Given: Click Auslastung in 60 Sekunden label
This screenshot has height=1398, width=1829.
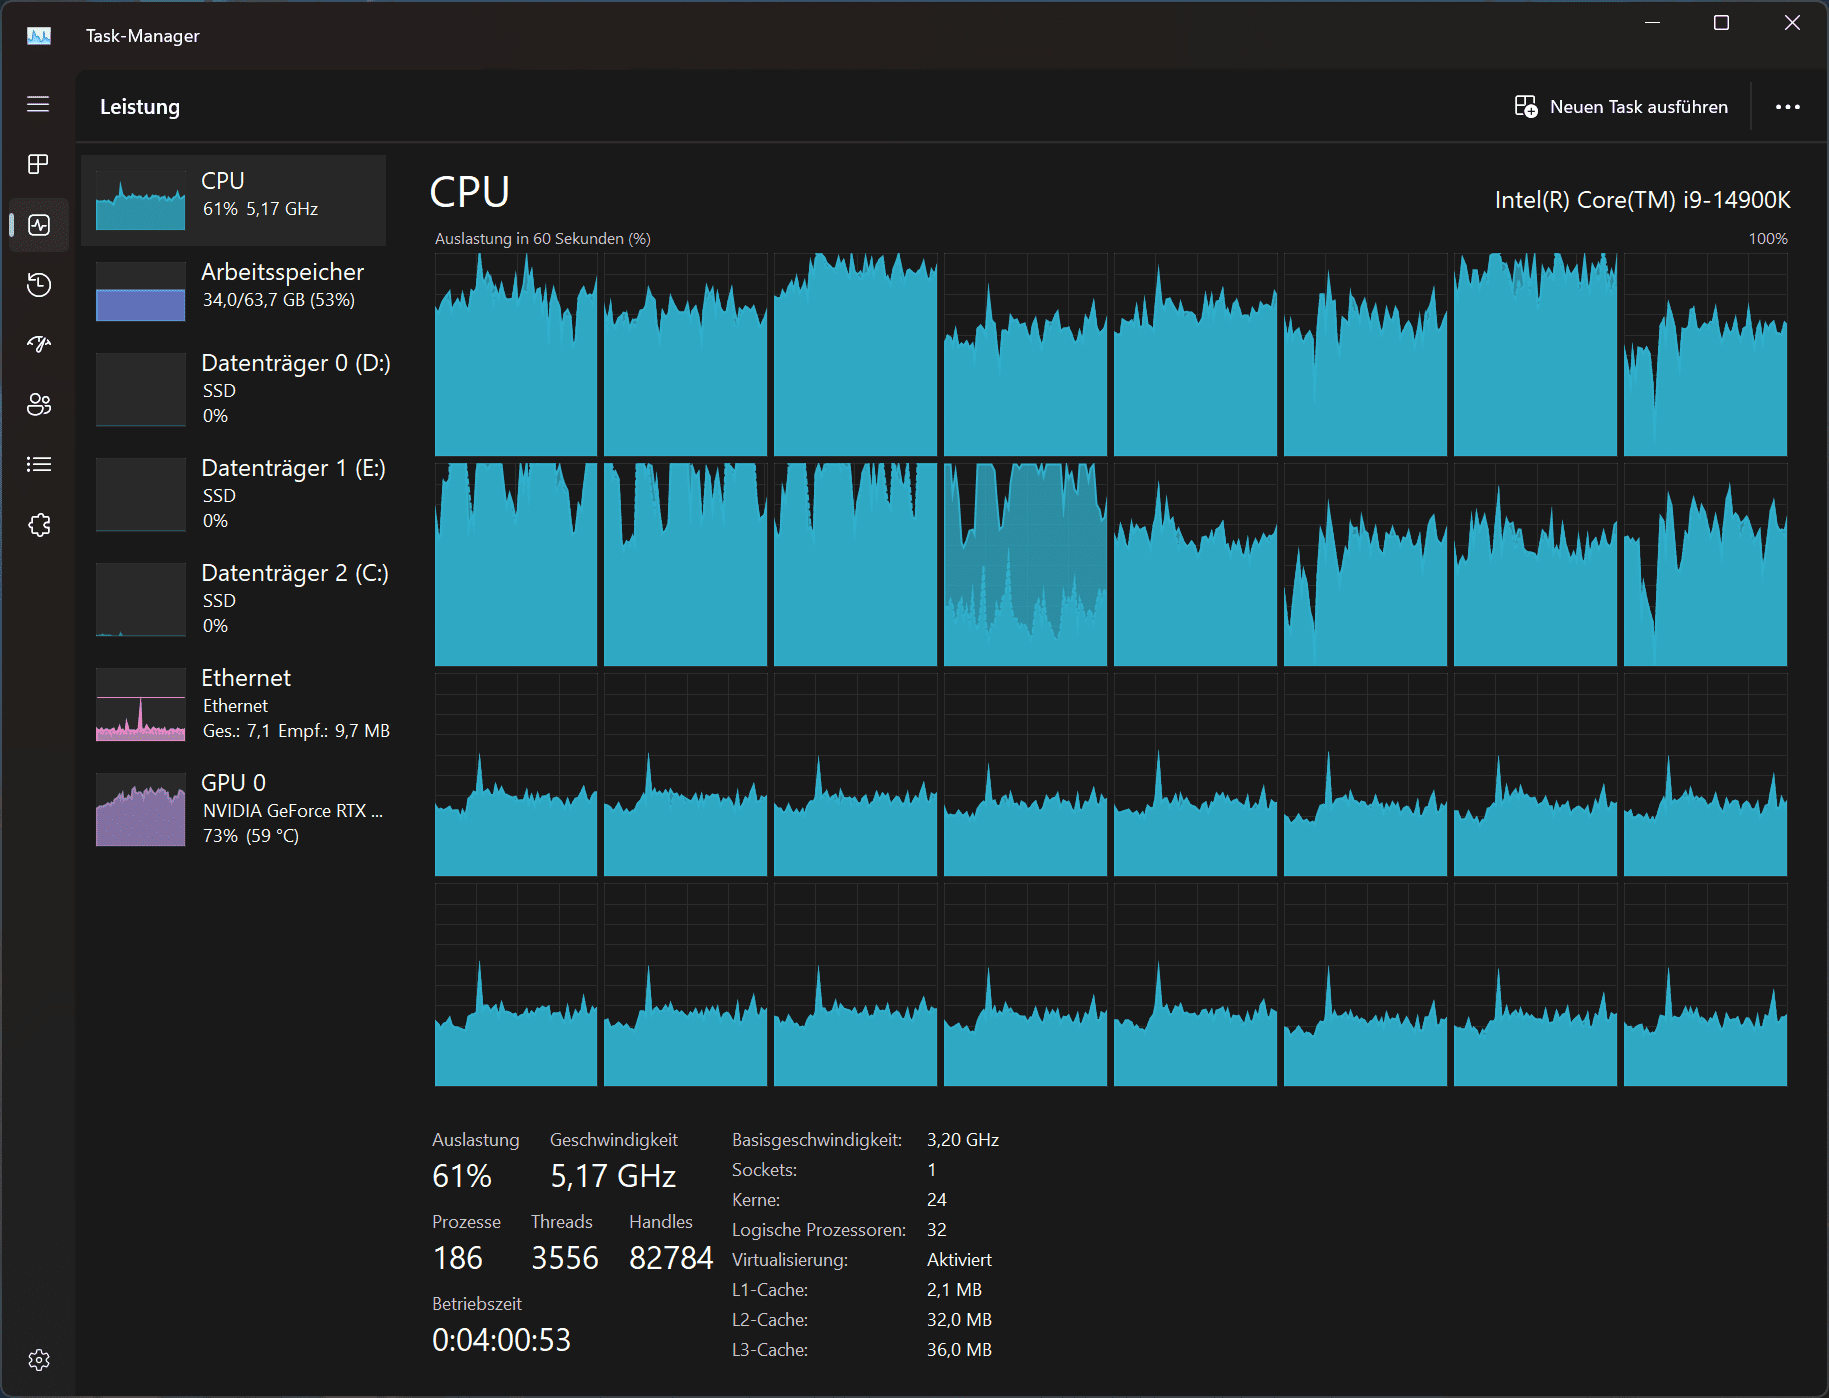Looking at the screenshot, I should [x=542, y=239].
